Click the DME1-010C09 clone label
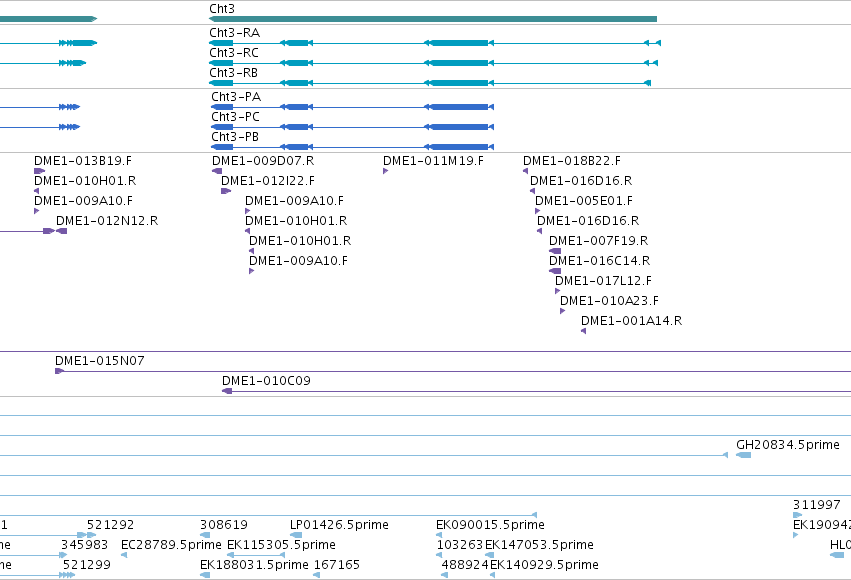This screenshot has width=851, height=580. [266, 381]
